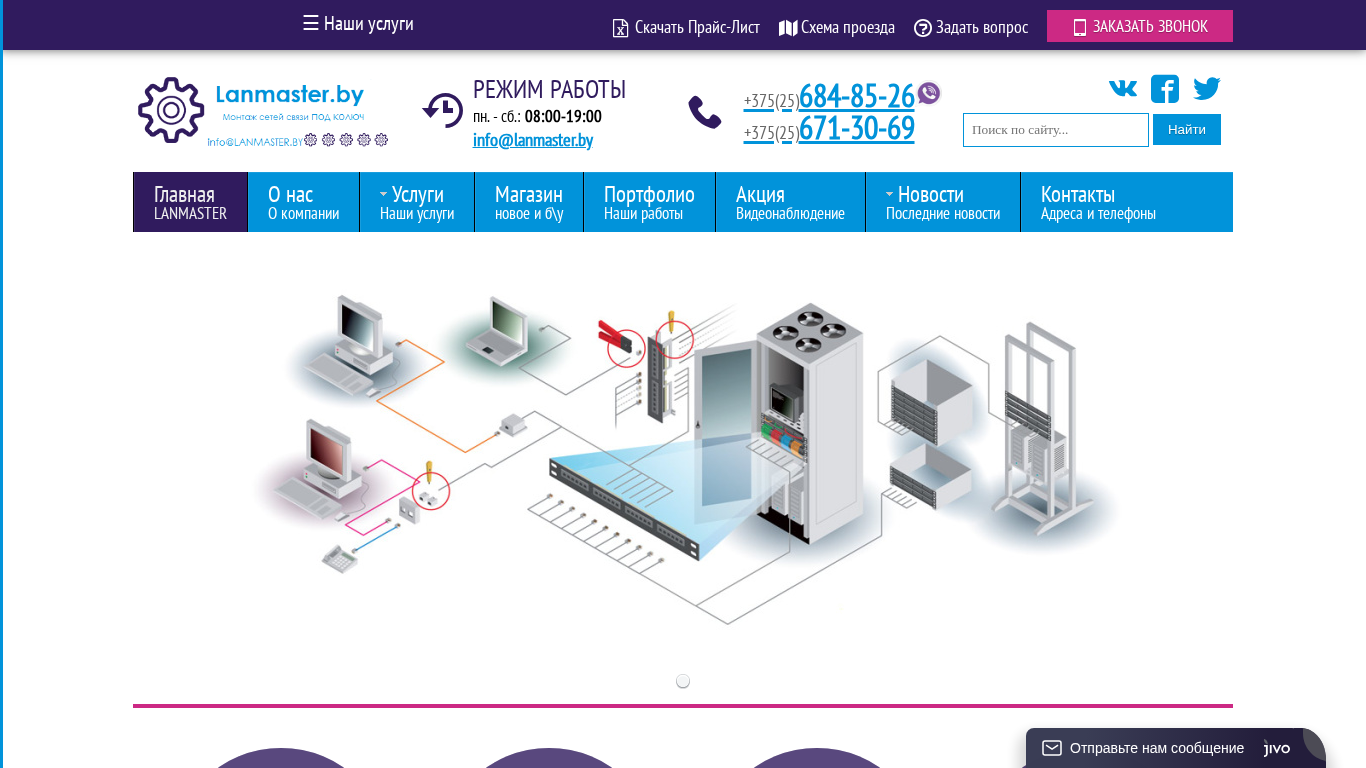Open the Портфолио menu item
Screen dimensions: 1366x768
point(649,202)
